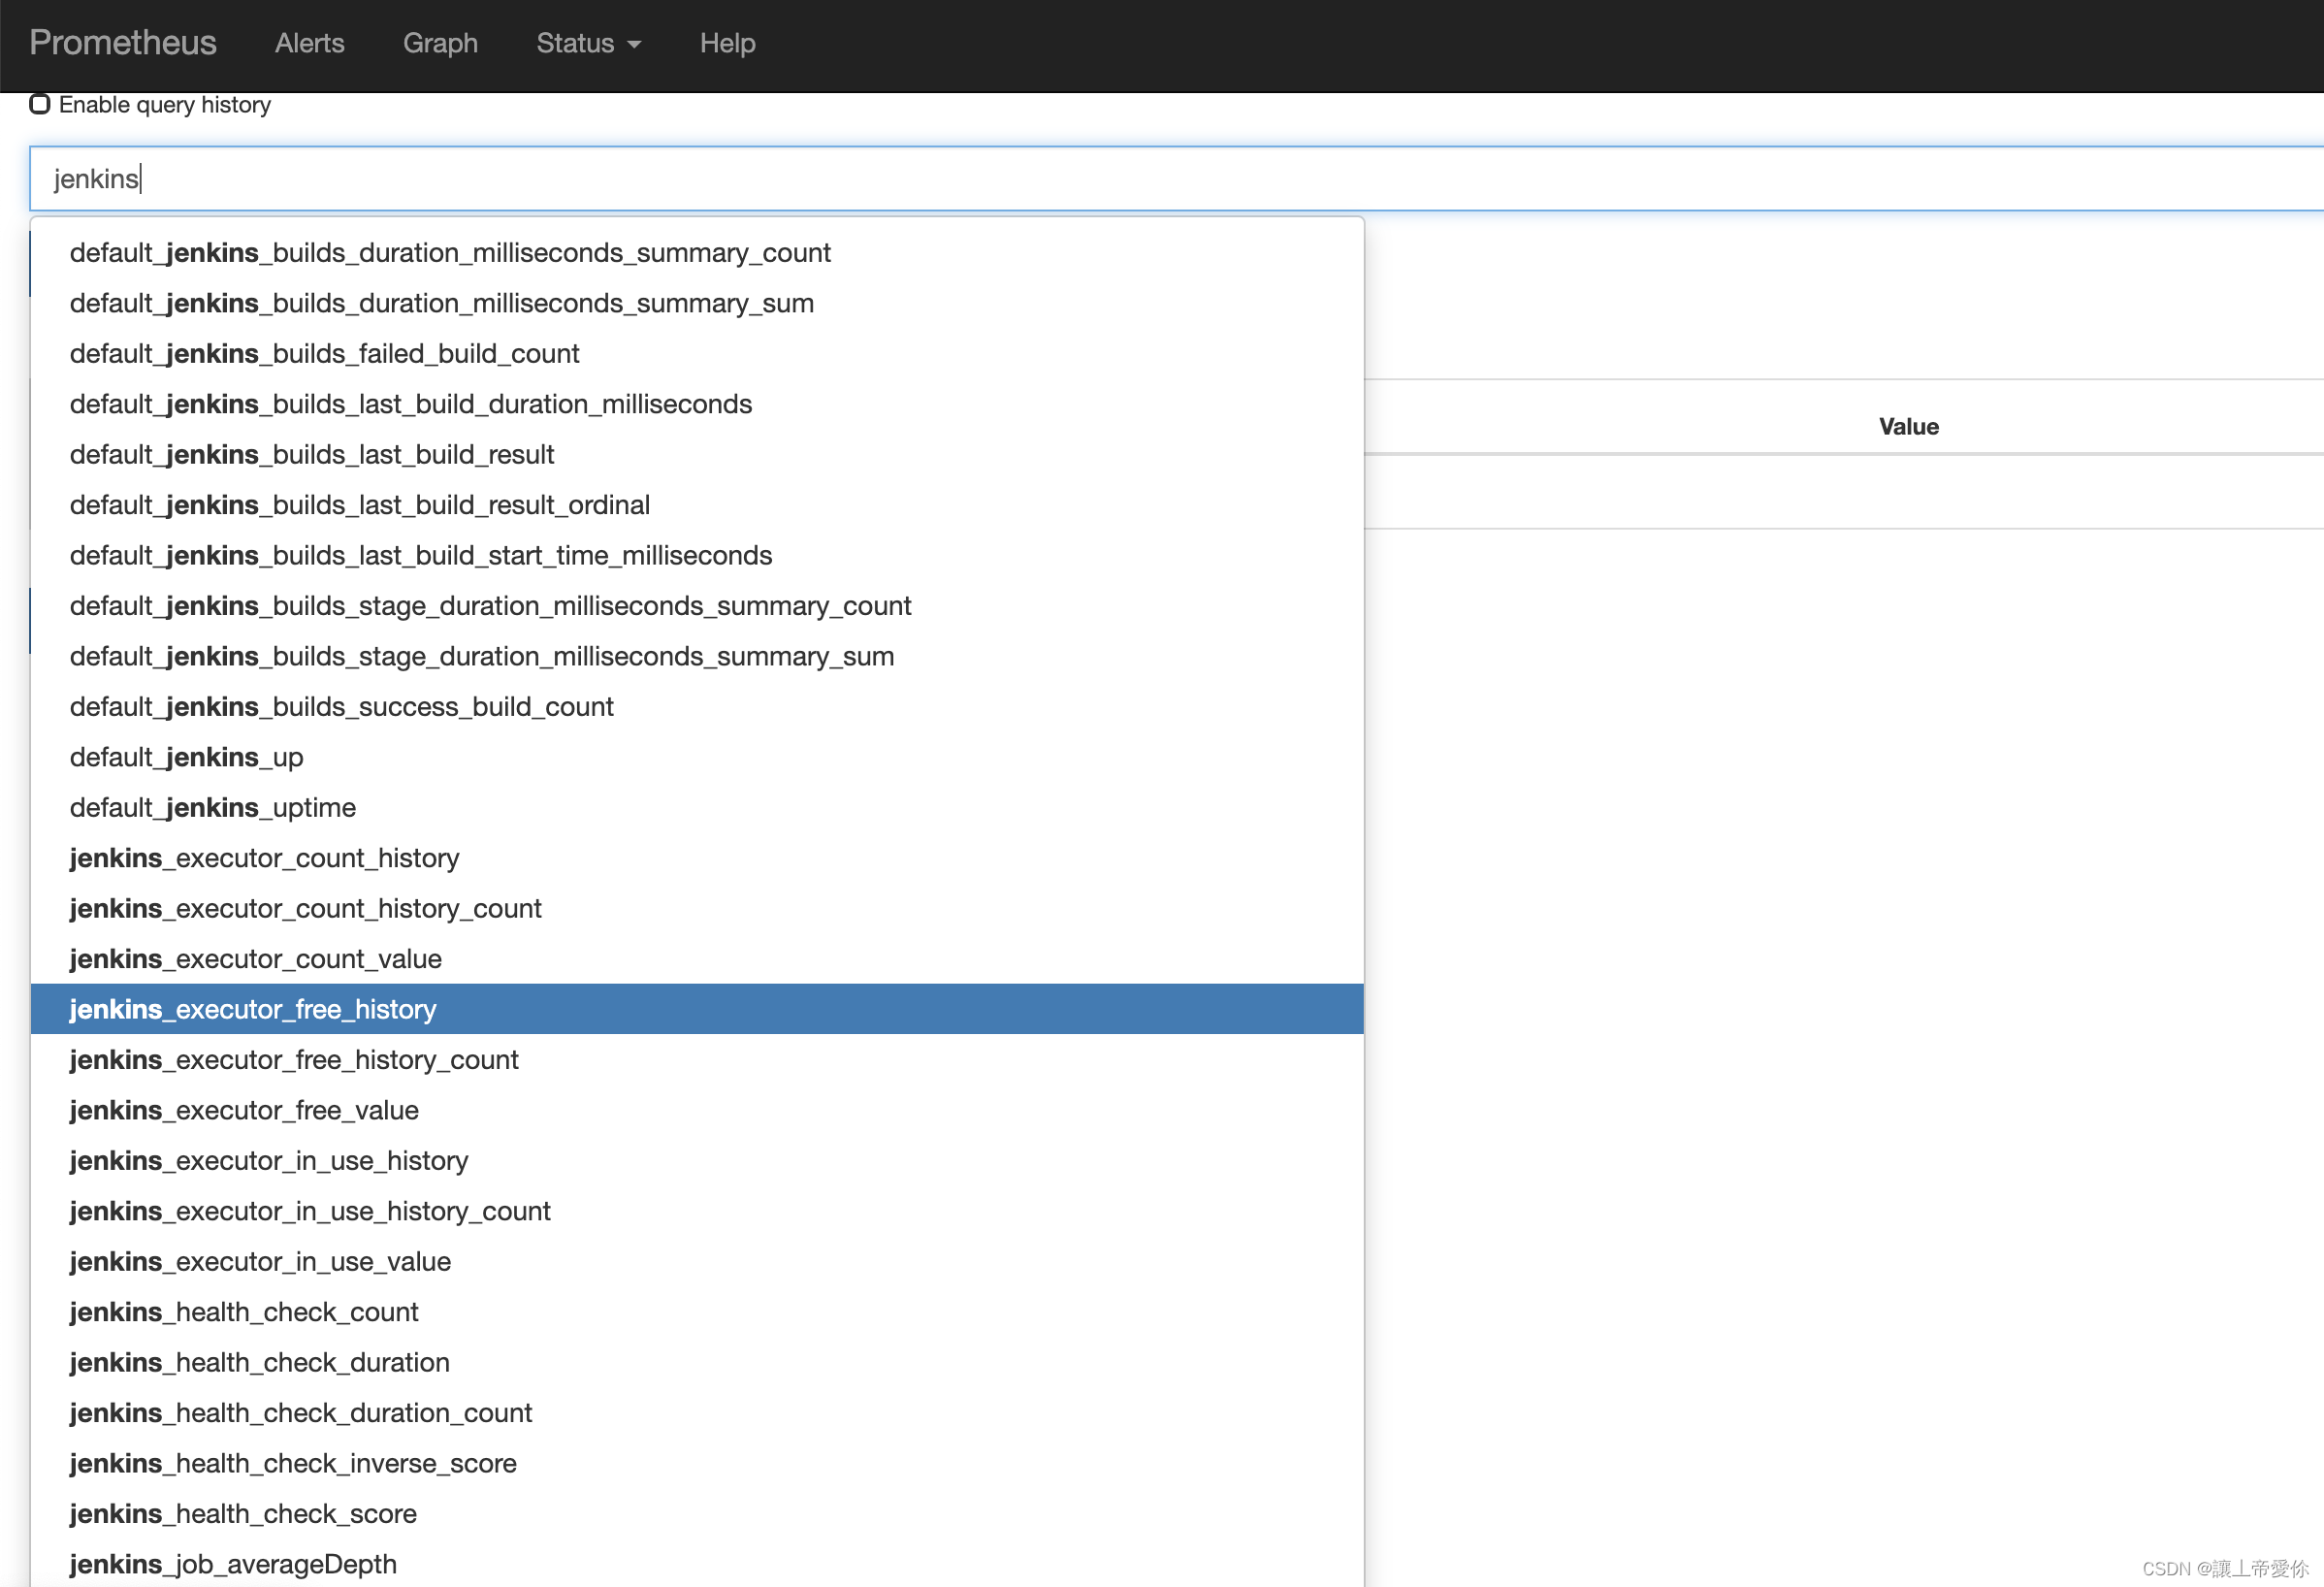Pick jenkins_job_averageDepth metric
2324x1587 pixels.
point(697,1565)
